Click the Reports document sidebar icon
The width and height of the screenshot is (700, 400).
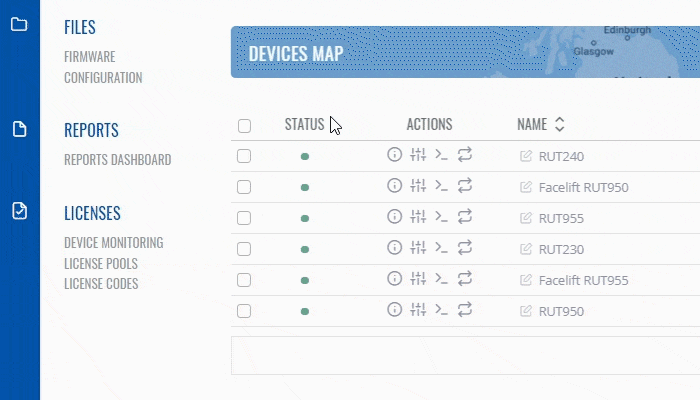pyautogui.click(x=19, y=128)
